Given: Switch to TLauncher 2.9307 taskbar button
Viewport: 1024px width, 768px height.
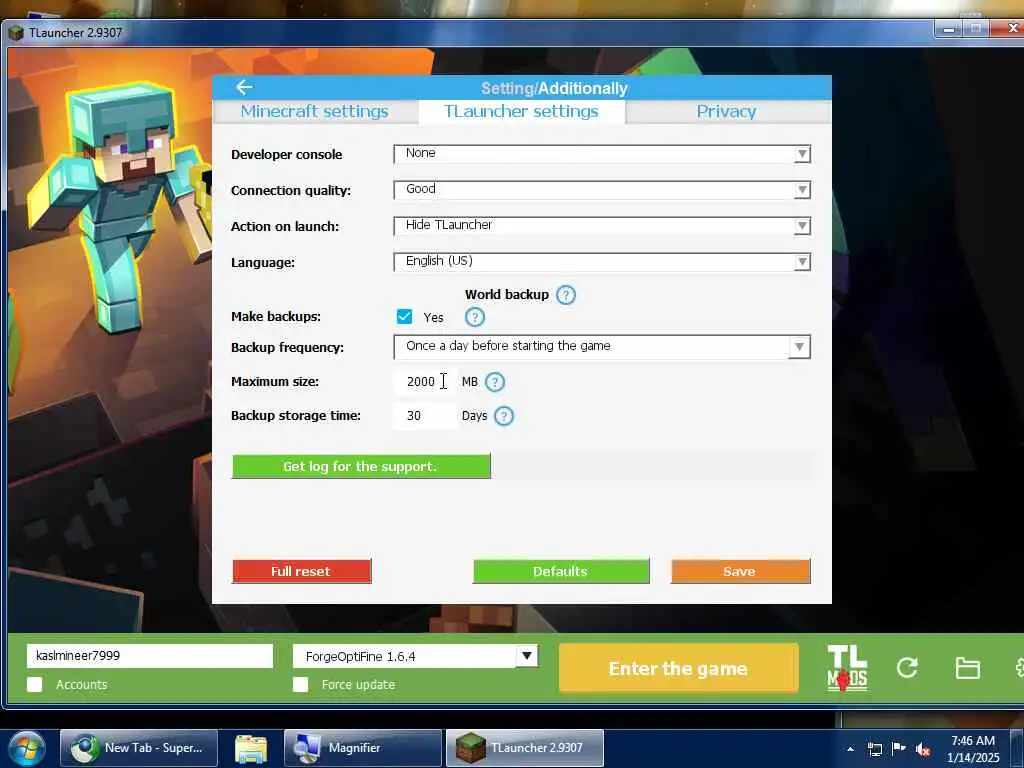Looking at the screenshot, I should coord(524,748).
